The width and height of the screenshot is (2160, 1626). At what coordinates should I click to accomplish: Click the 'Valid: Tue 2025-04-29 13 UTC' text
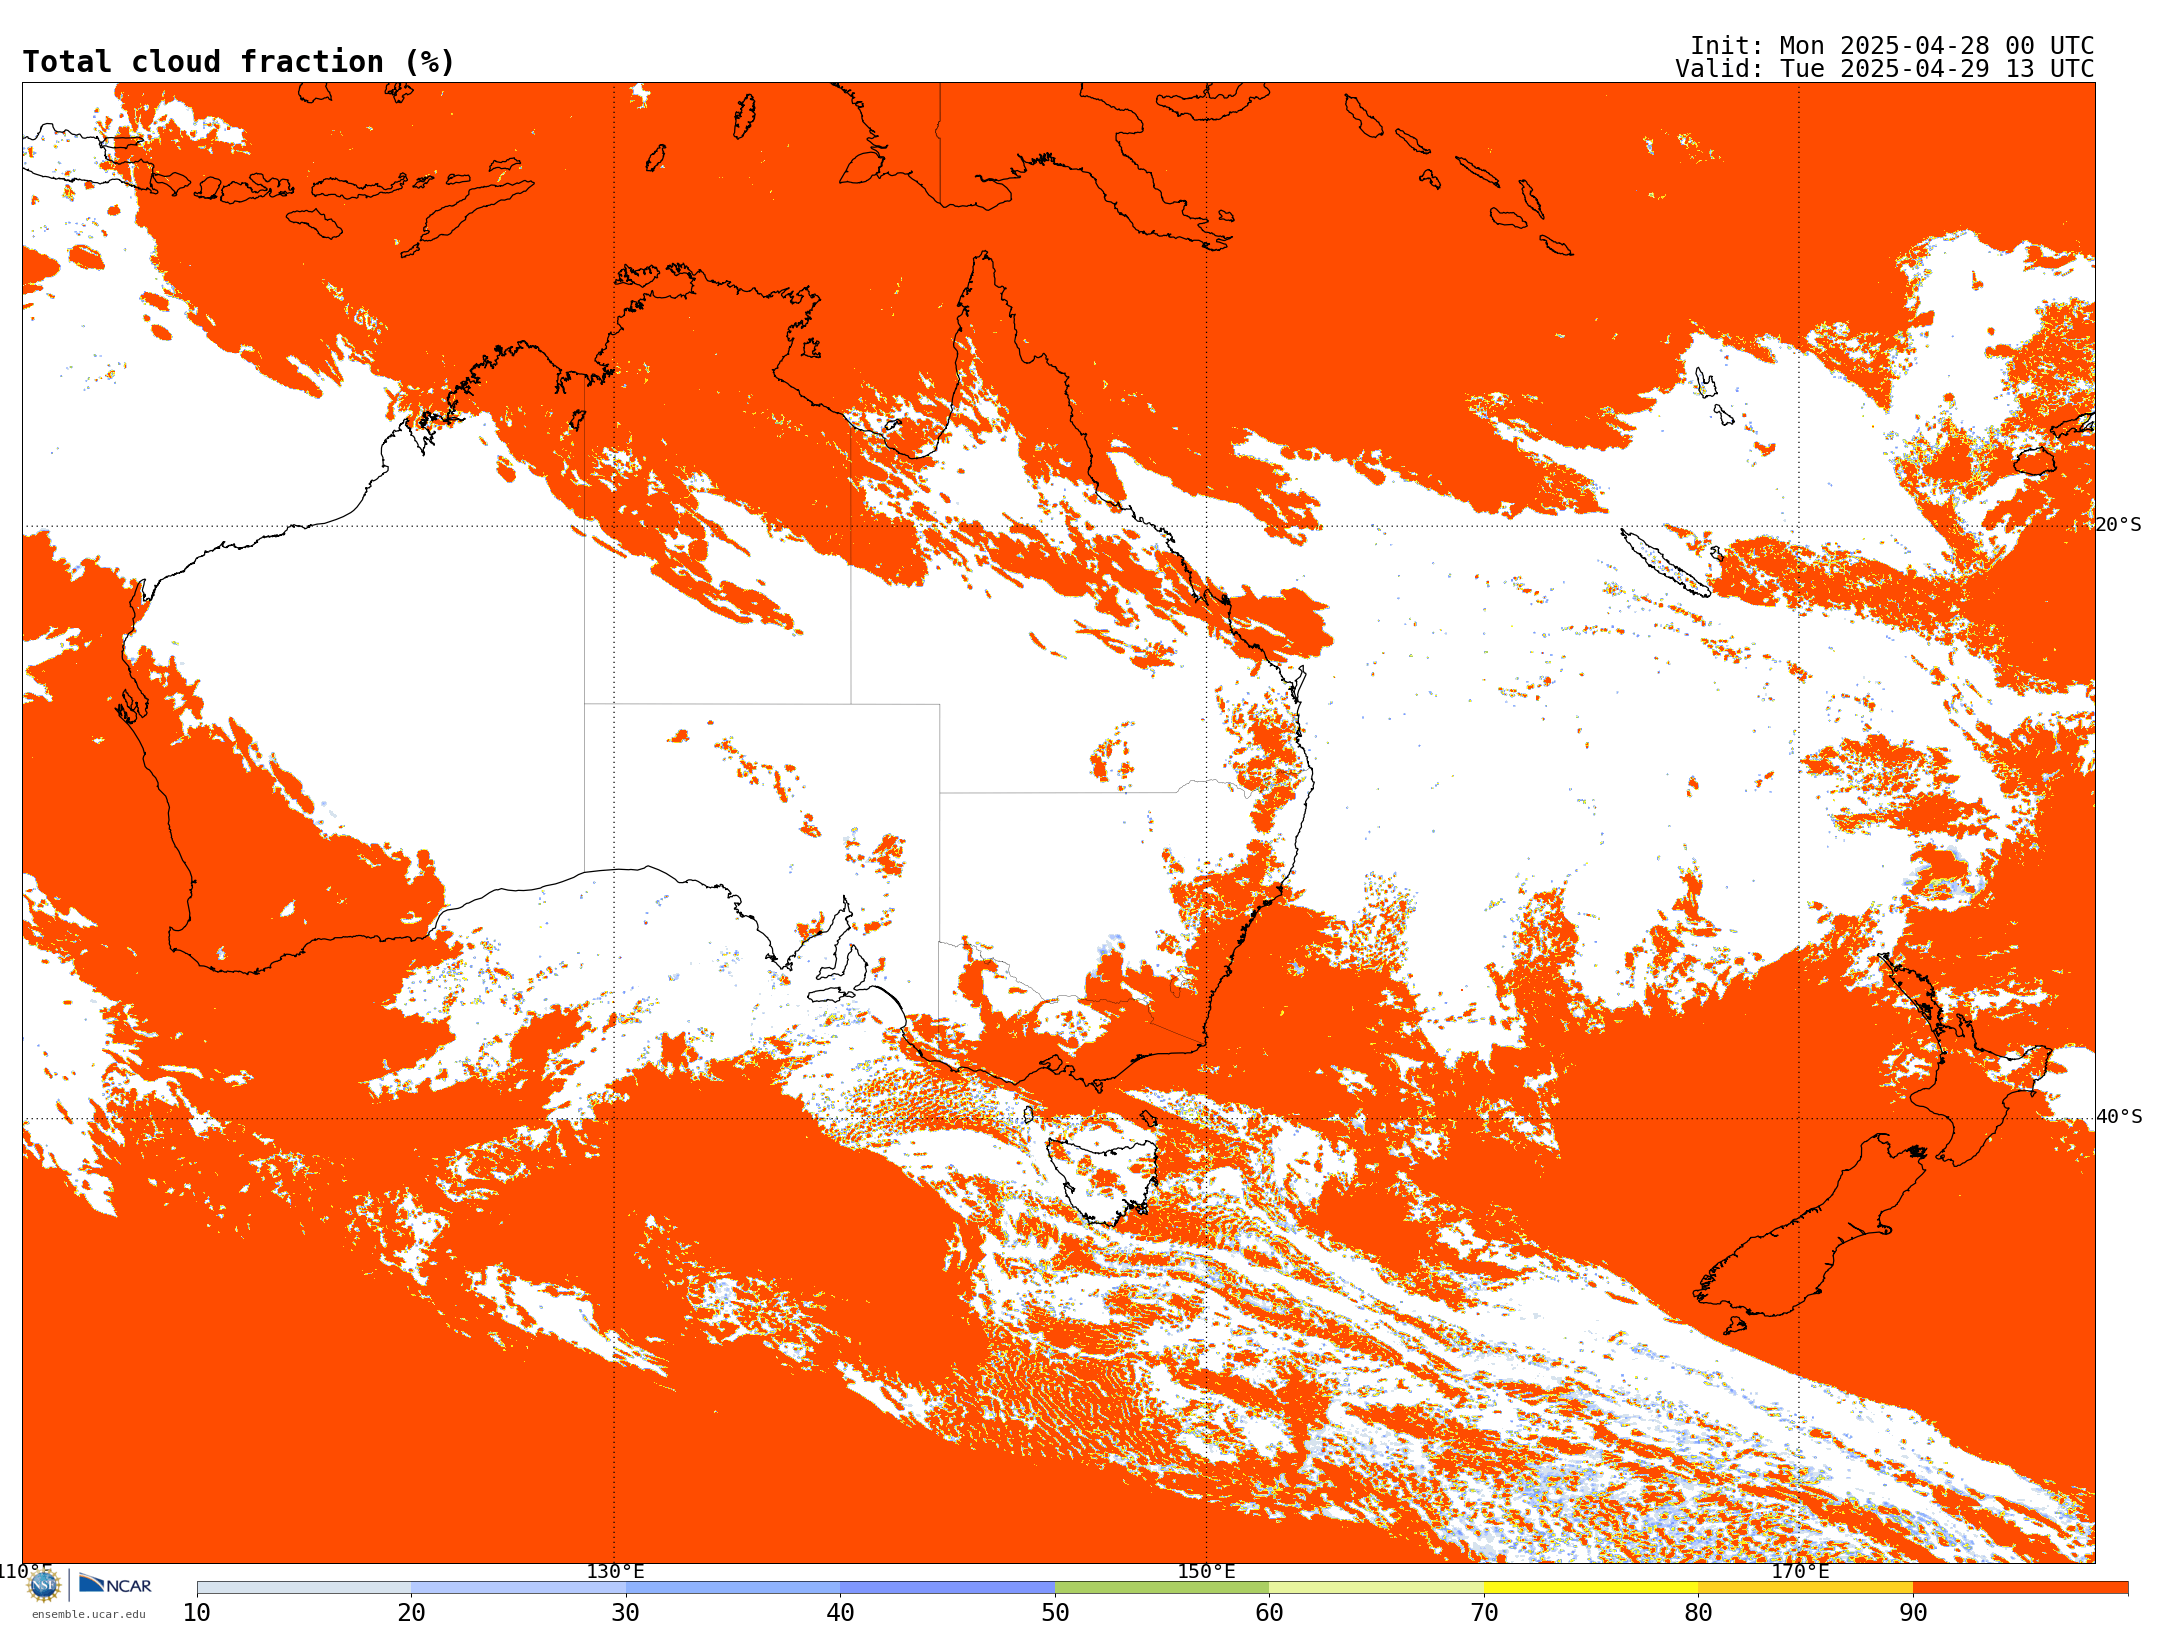pos(1885,69)
